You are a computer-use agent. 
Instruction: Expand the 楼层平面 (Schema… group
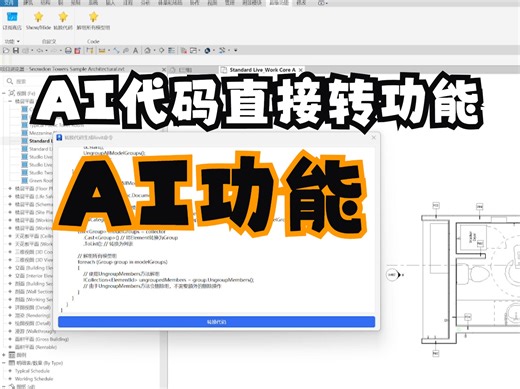pos(10,204)
